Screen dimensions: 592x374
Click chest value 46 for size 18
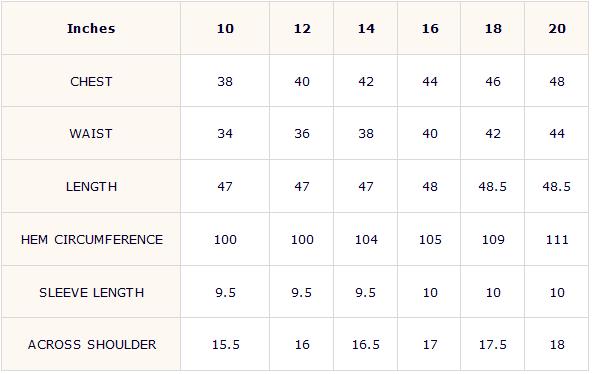pyautogui.click(x=493, y=82)
